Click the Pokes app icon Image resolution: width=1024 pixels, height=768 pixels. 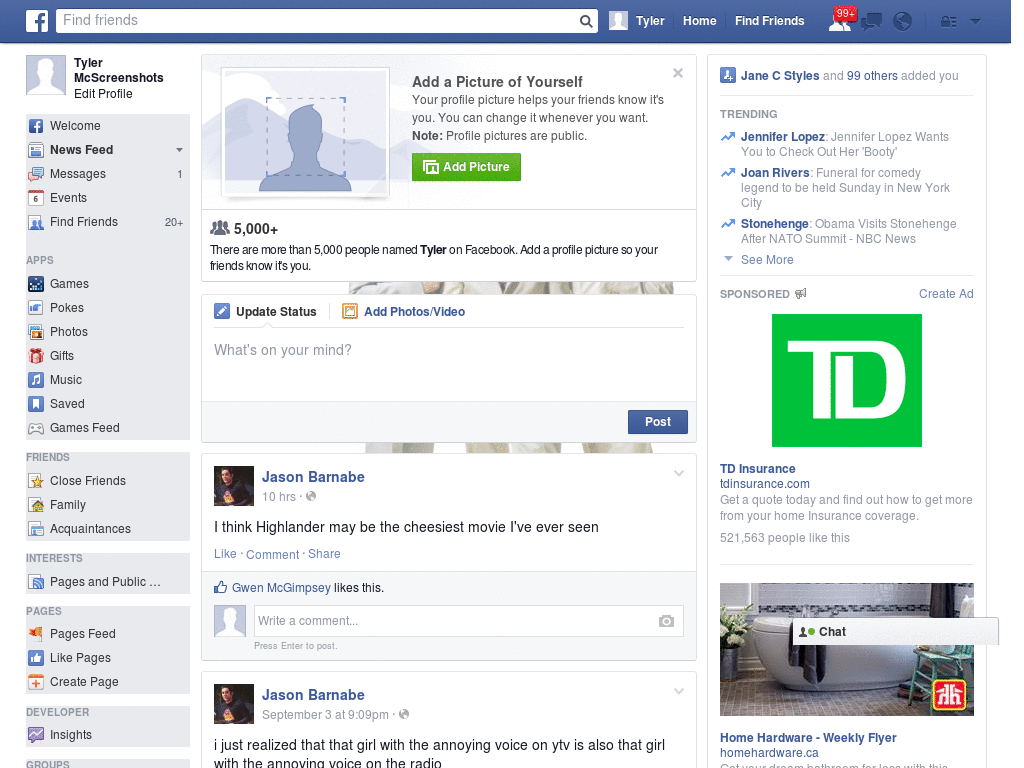pos(36,308)
